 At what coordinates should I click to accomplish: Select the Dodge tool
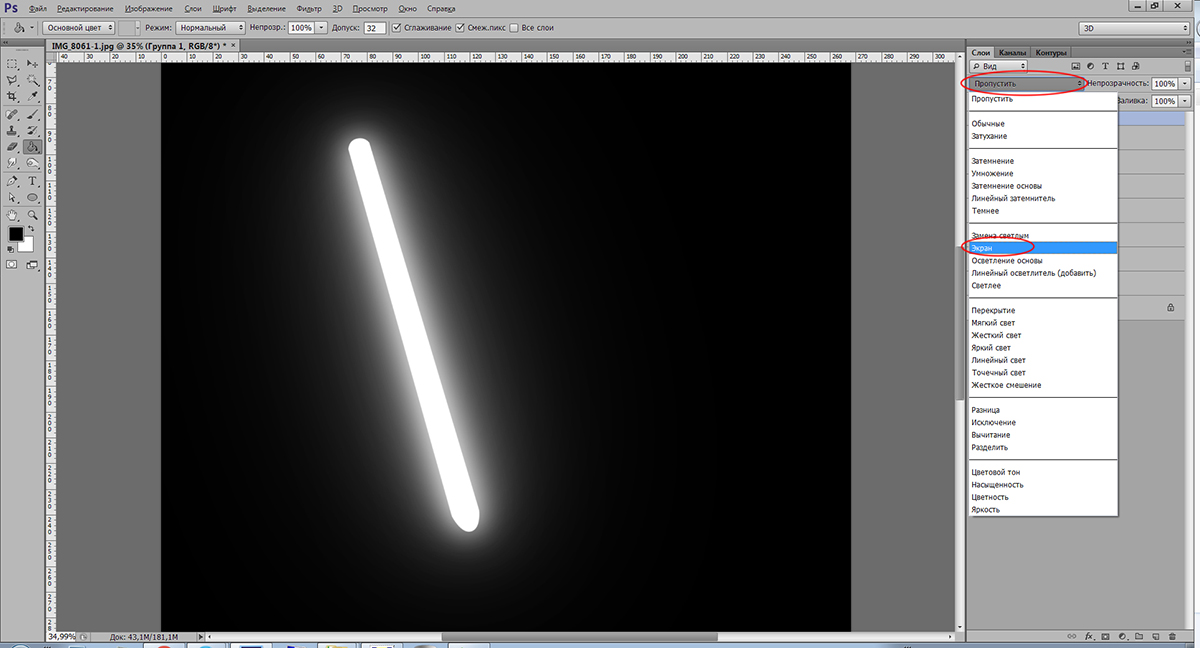[33, 162]
